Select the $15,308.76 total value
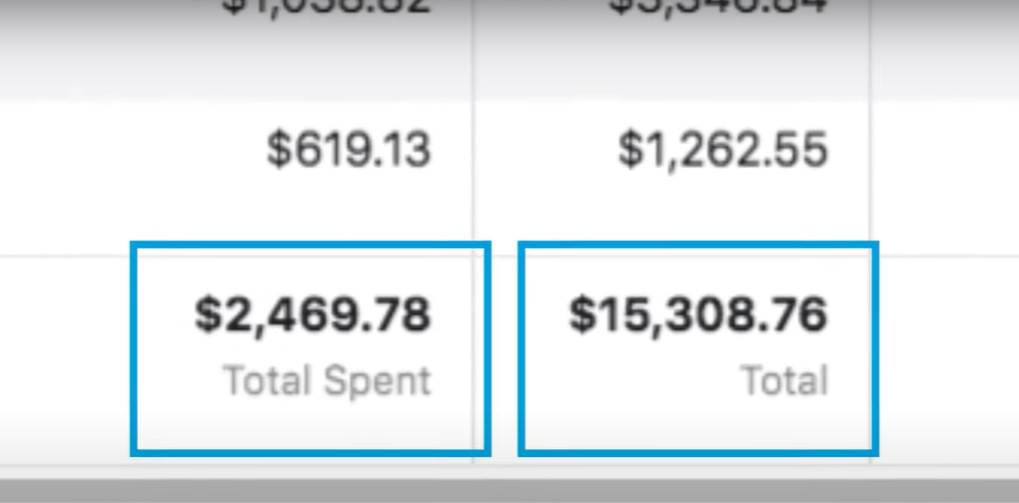1019x503 pixels. [x=698, y=314]
